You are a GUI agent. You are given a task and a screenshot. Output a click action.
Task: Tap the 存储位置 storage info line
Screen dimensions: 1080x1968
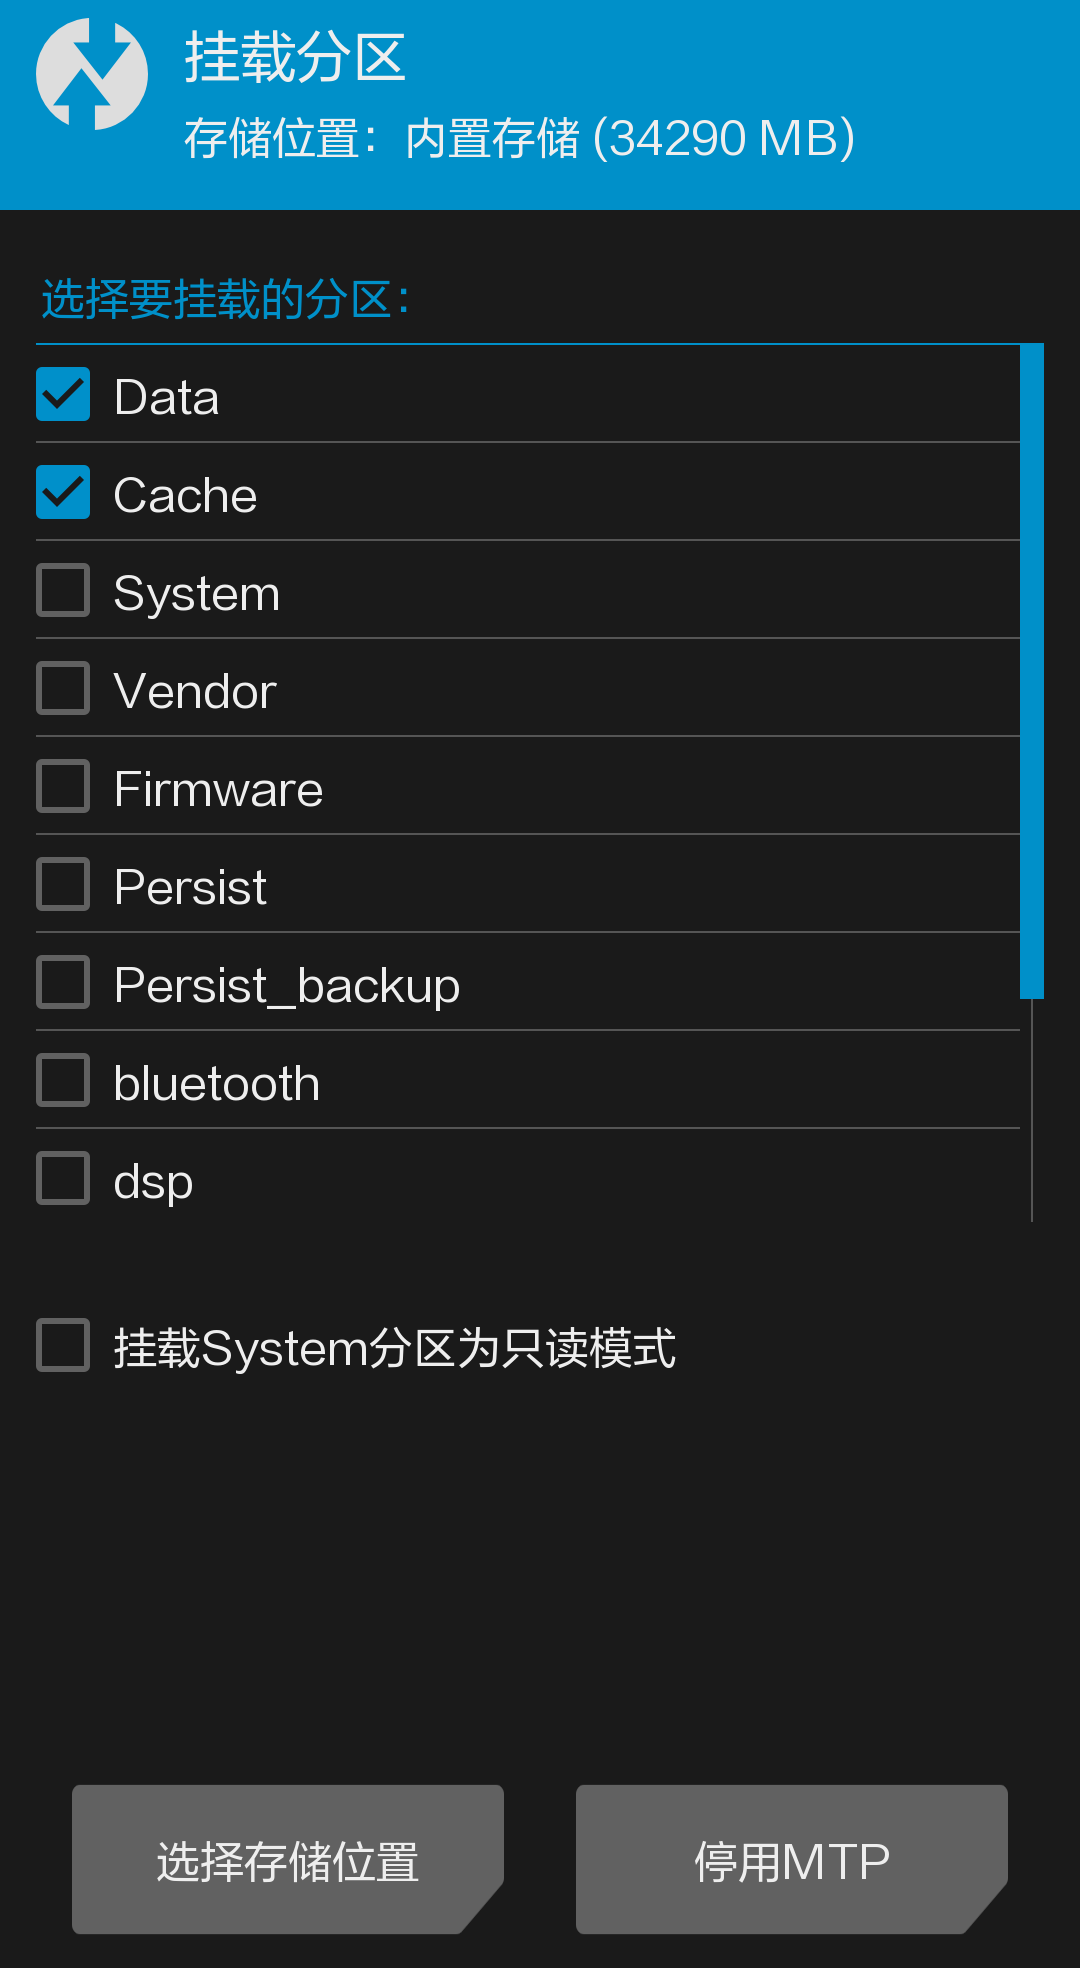coord(519,138)
